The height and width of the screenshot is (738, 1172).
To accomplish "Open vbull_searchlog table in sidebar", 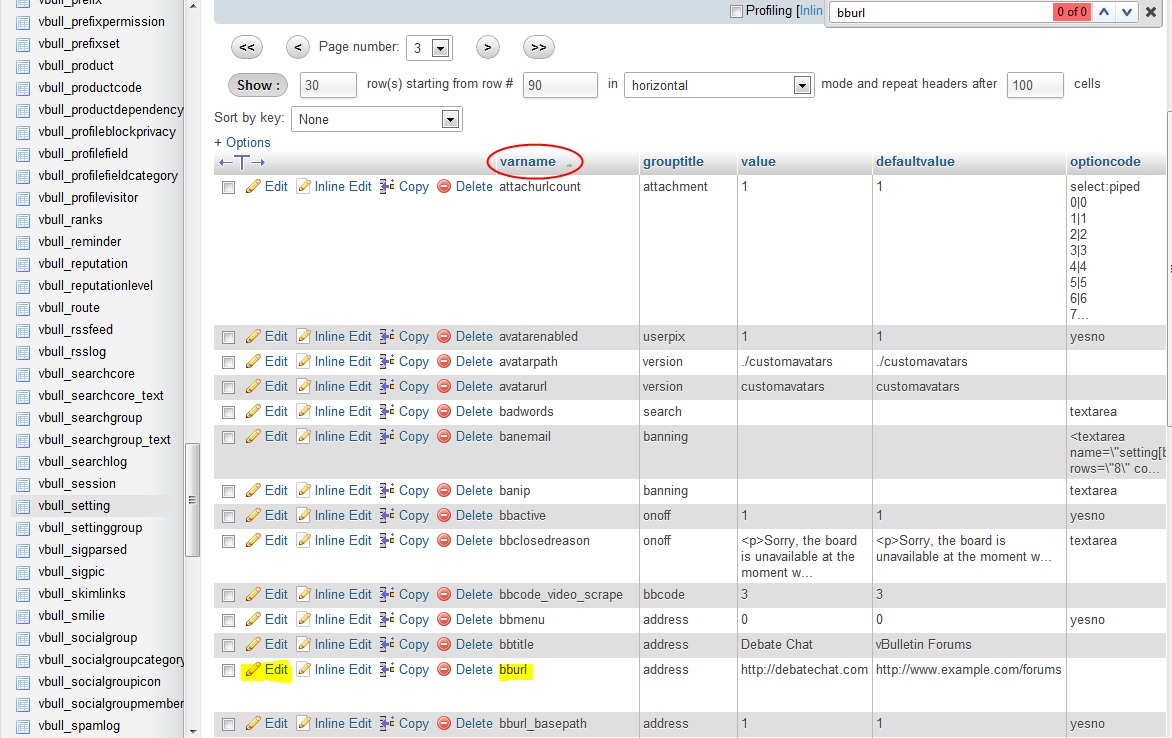I will tap(82, 462).
